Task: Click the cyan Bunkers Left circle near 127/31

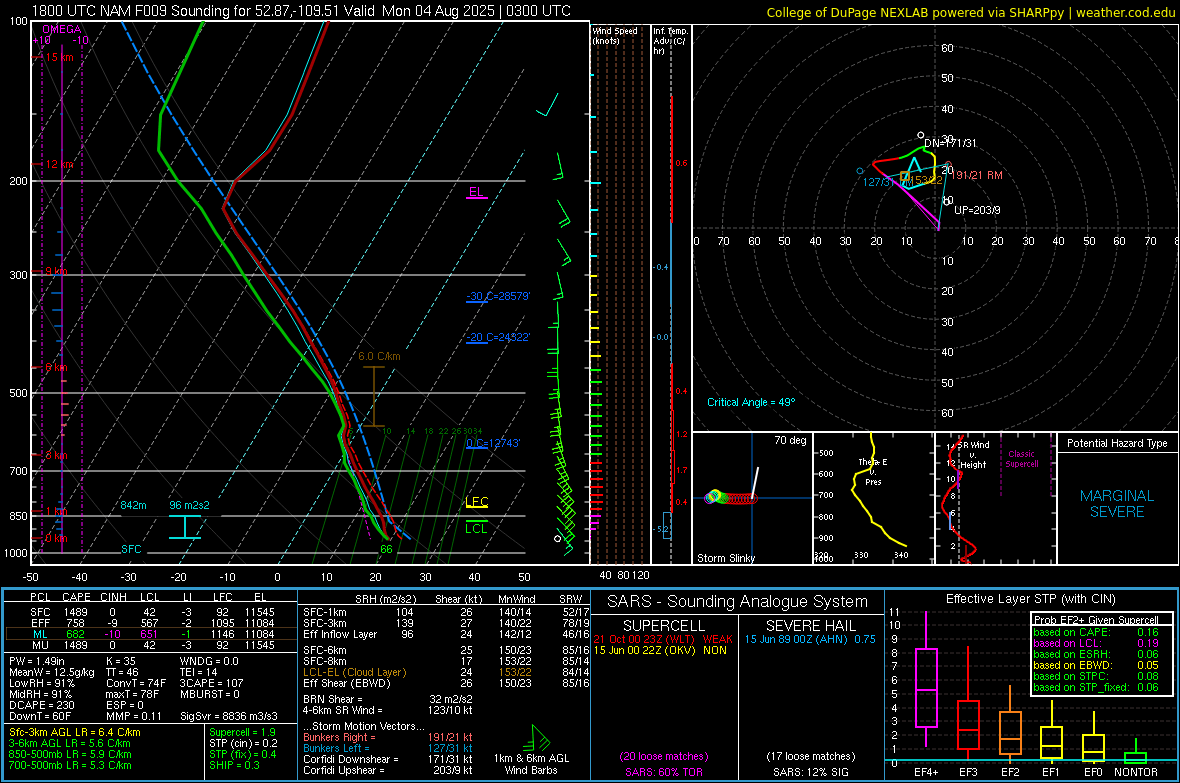Action: point(860,171)
